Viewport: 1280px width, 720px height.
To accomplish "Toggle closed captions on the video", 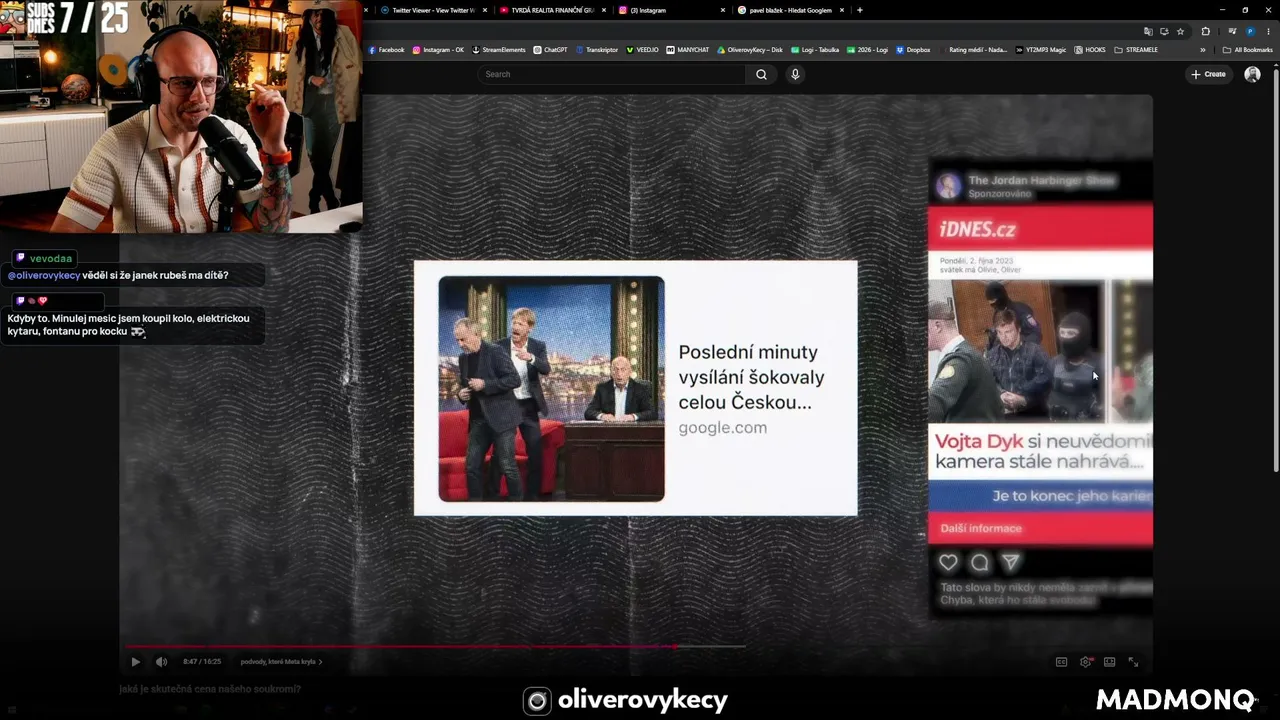I will (1062, 662).
